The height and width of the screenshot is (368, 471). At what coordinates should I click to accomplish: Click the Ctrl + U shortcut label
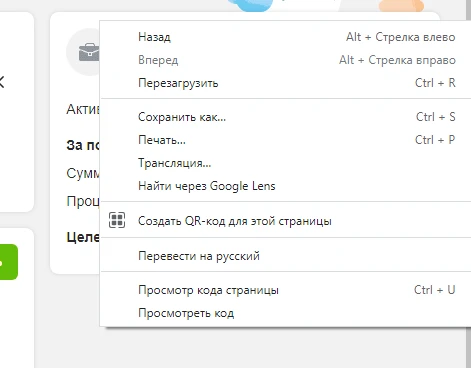(x=434, y=290)
